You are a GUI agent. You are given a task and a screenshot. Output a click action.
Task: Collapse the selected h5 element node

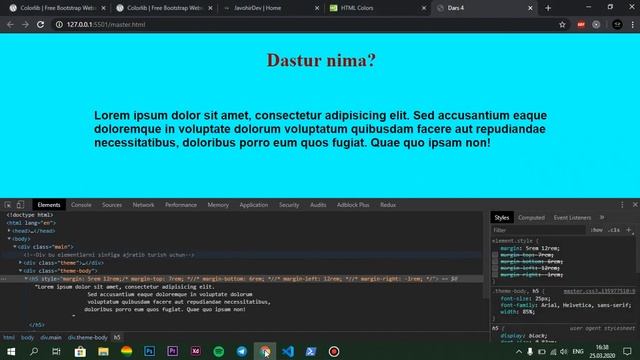(26, 279)
